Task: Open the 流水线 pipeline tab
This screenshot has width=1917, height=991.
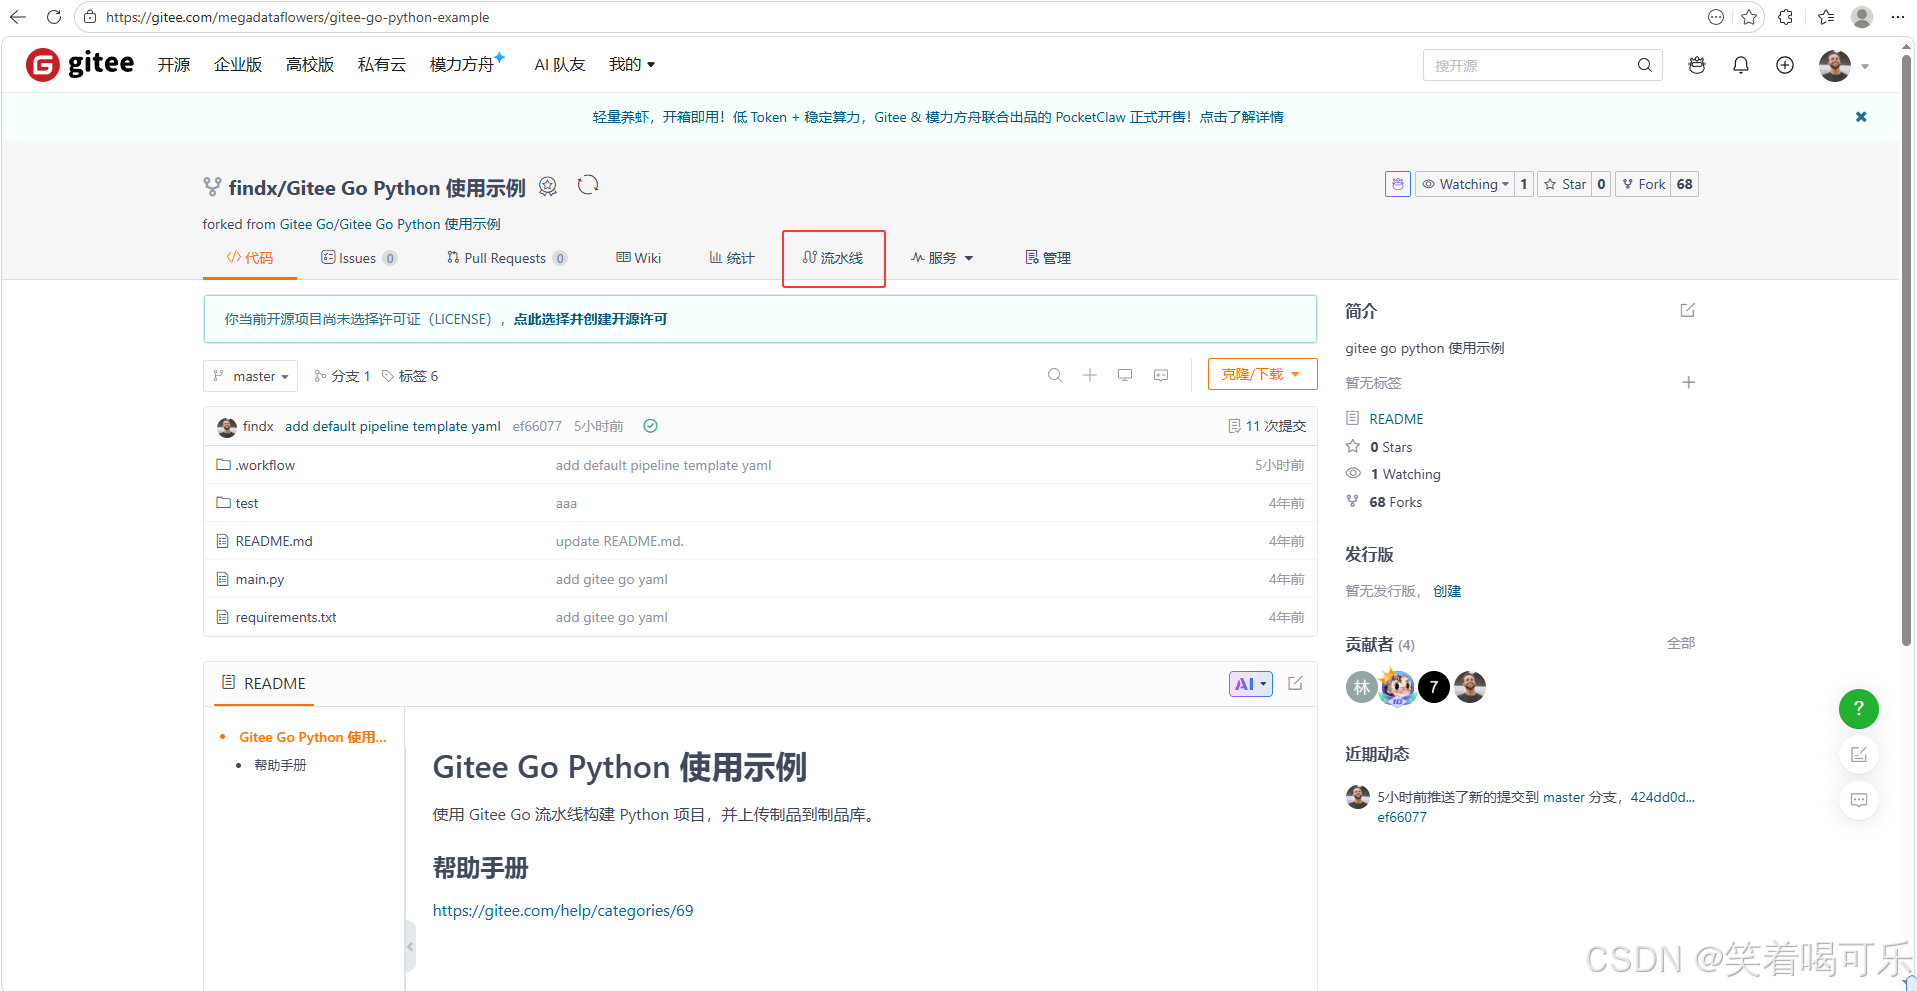Action: click(833, 258)
